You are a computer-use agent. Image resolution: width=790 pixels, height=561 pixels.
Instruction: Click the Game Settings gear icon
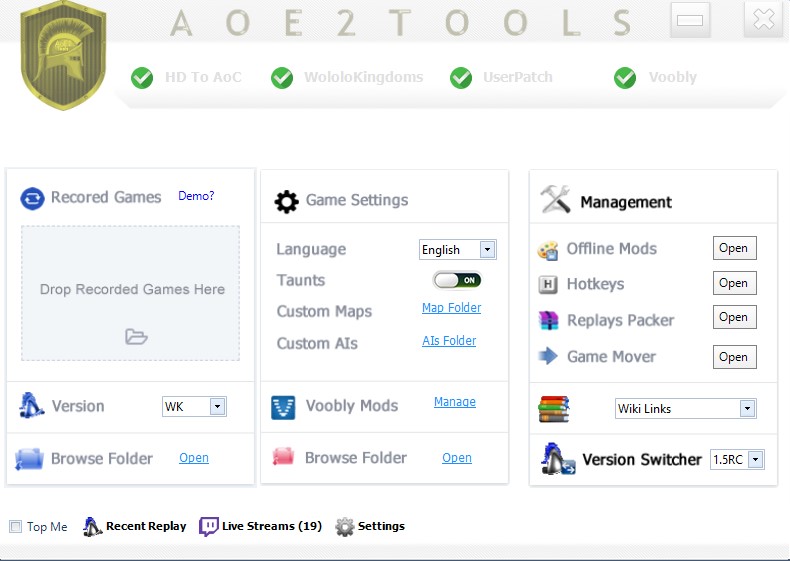[x=286, y=201]
